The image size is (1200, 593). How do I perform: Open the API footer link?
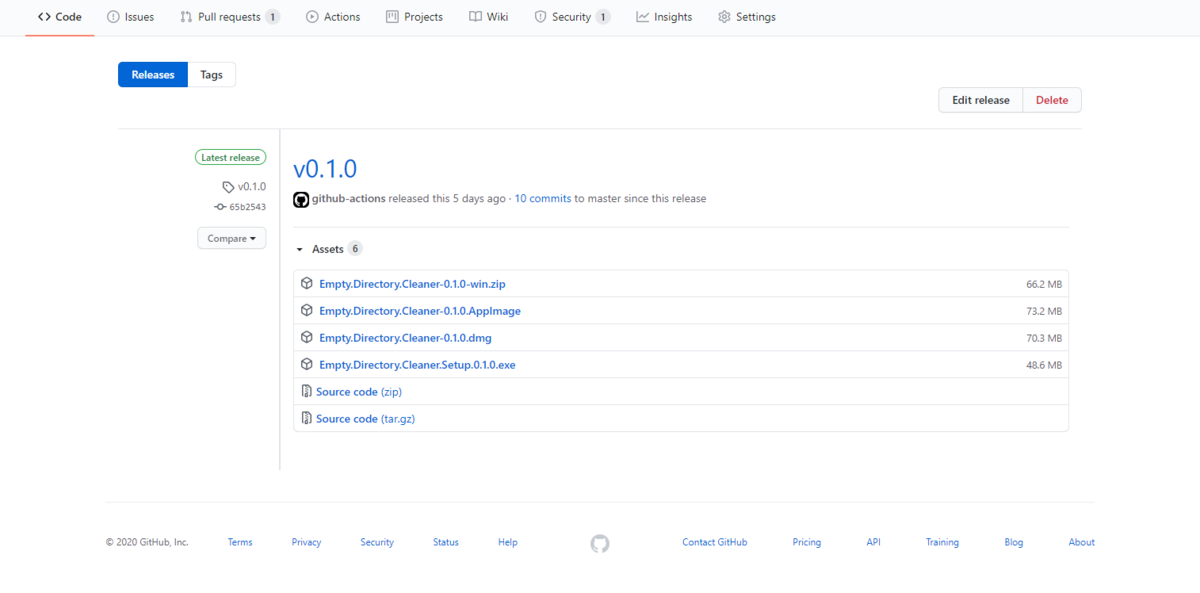(874, 543)
